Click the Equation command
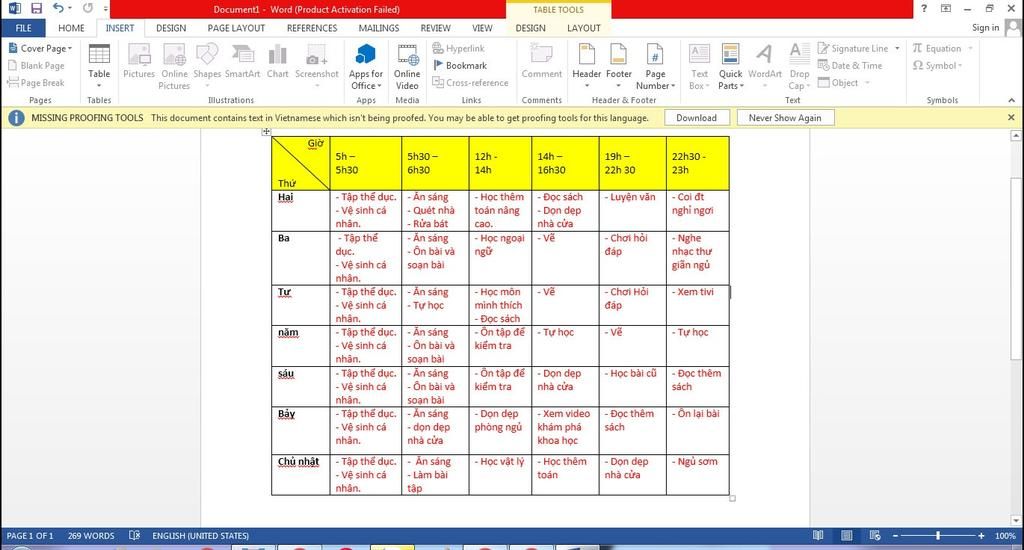 937,48
